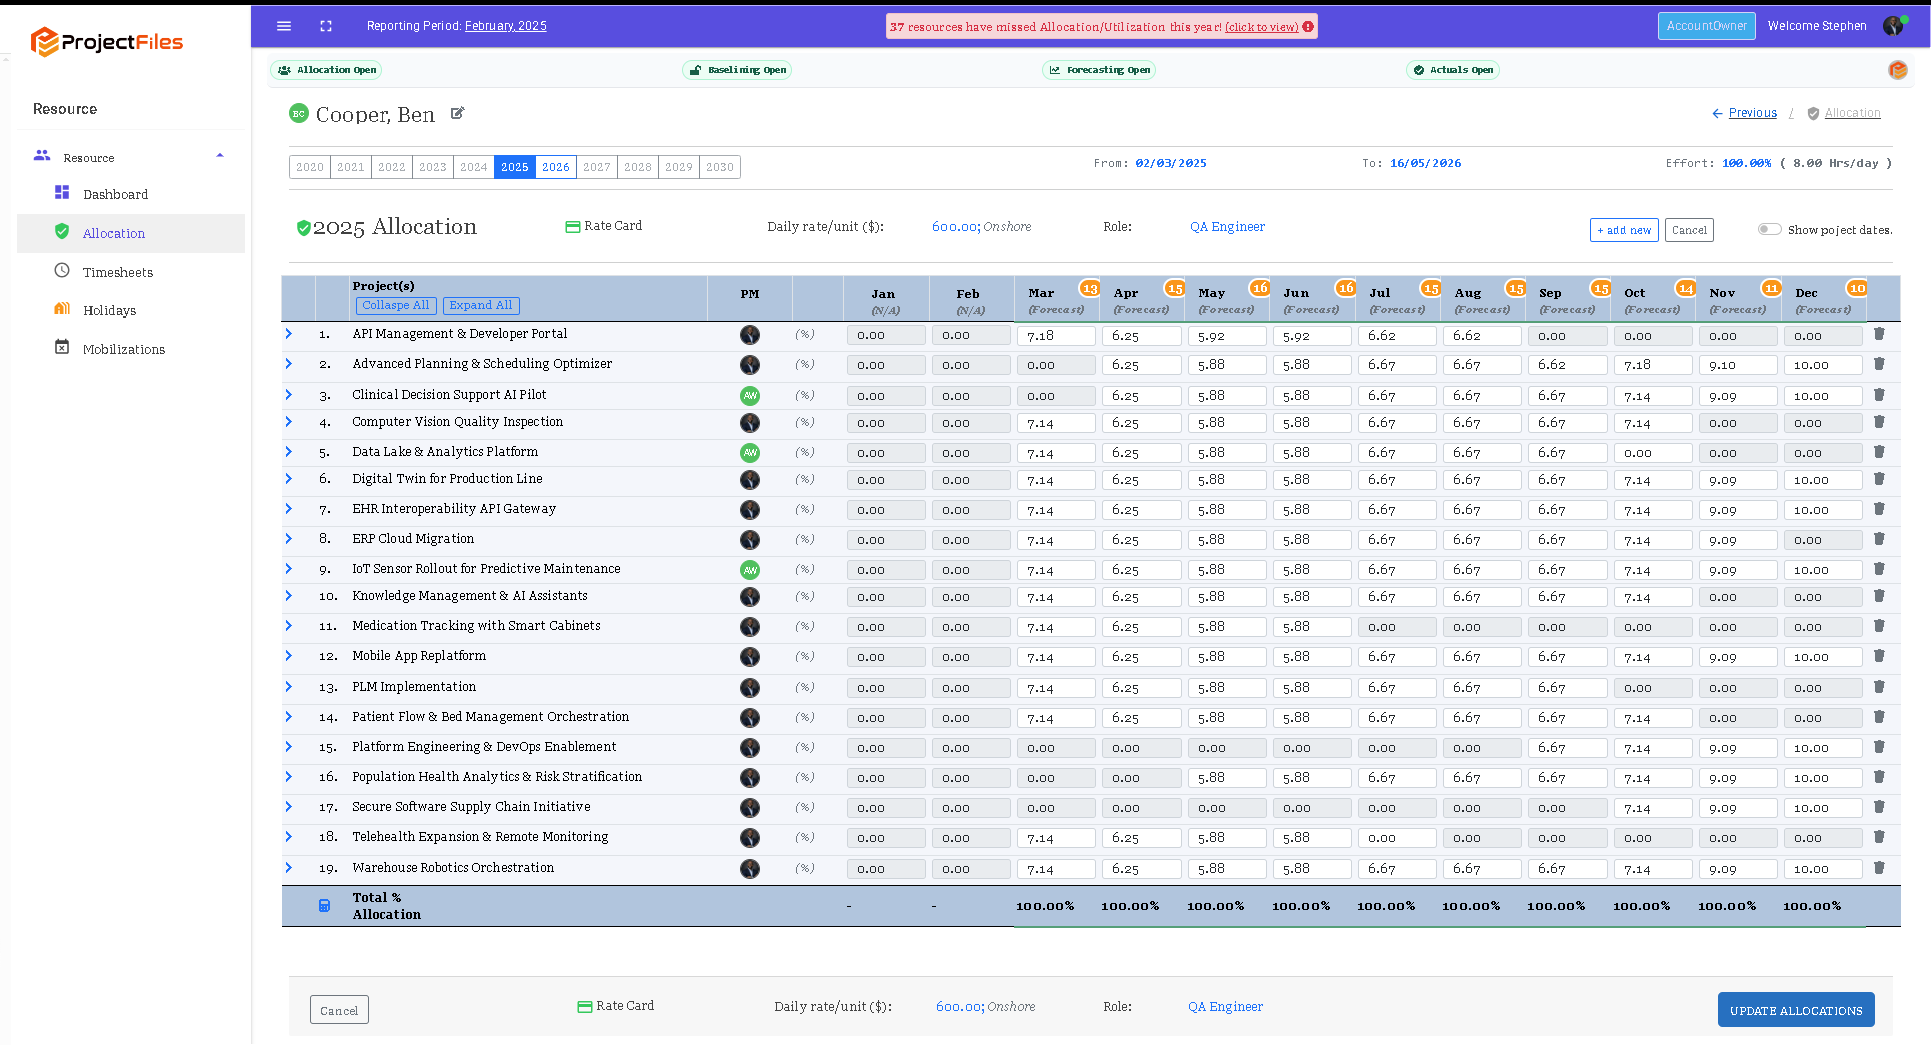1931x1045 pixels.
Task: Expand PLM Implementation row chevron
Action: [289, 687]
